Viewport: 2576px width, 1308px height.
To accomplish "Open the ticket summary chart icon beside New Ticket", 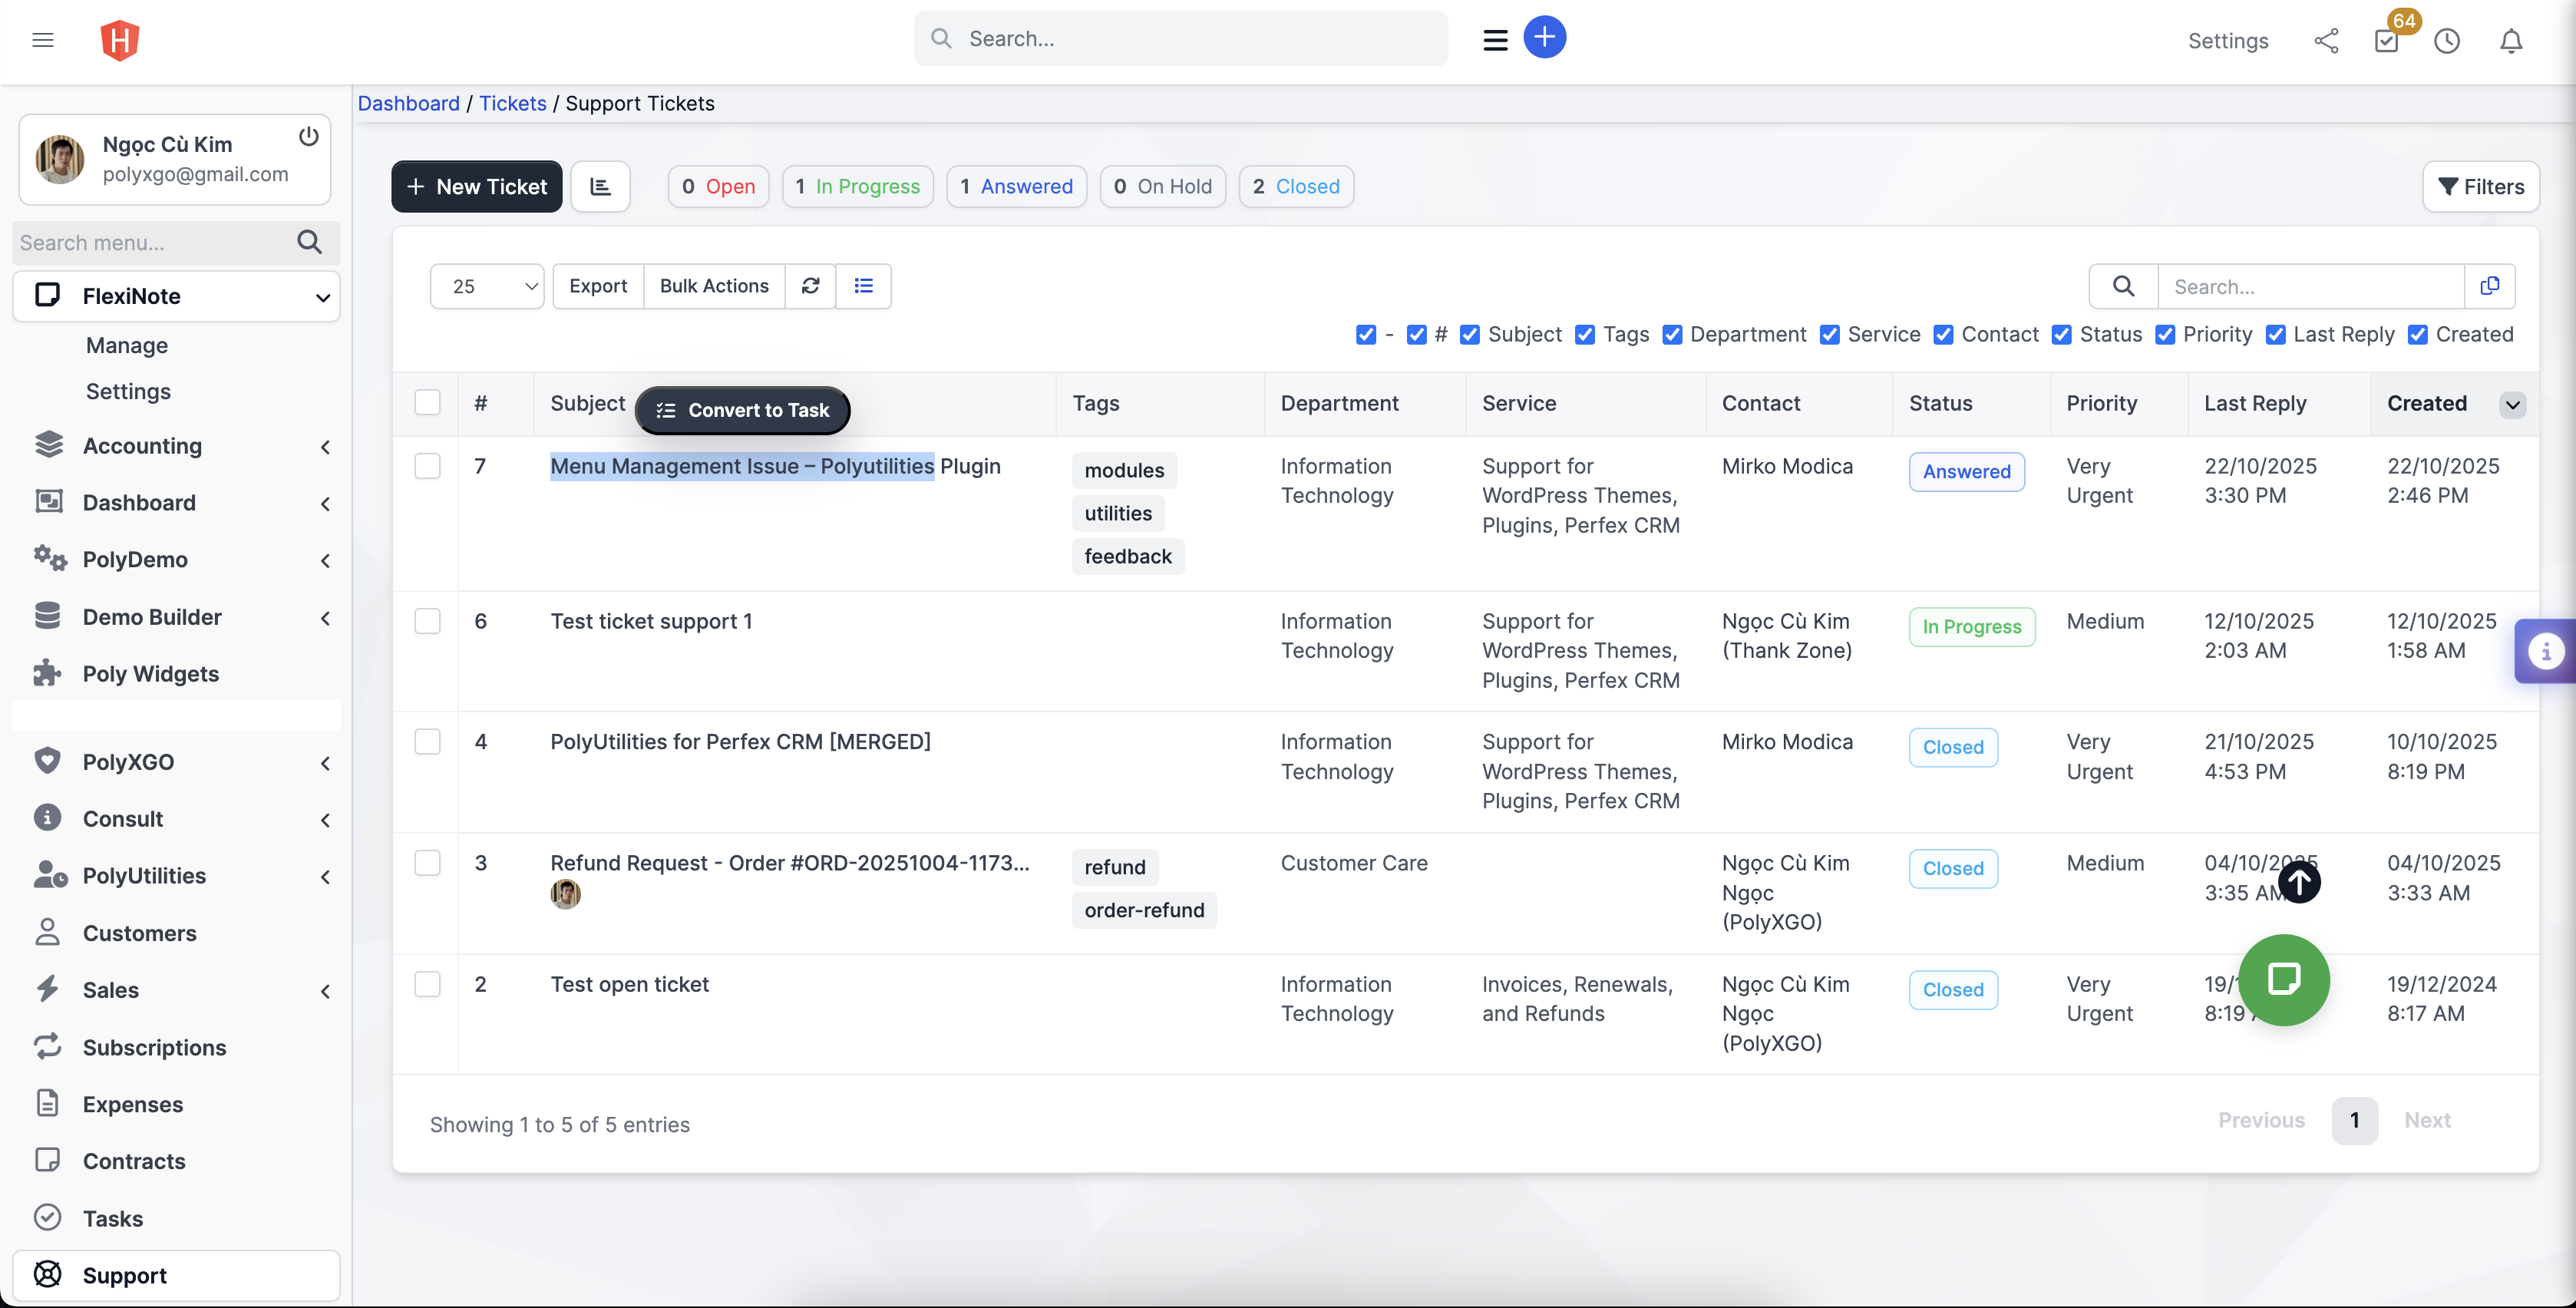I will 600,186.
